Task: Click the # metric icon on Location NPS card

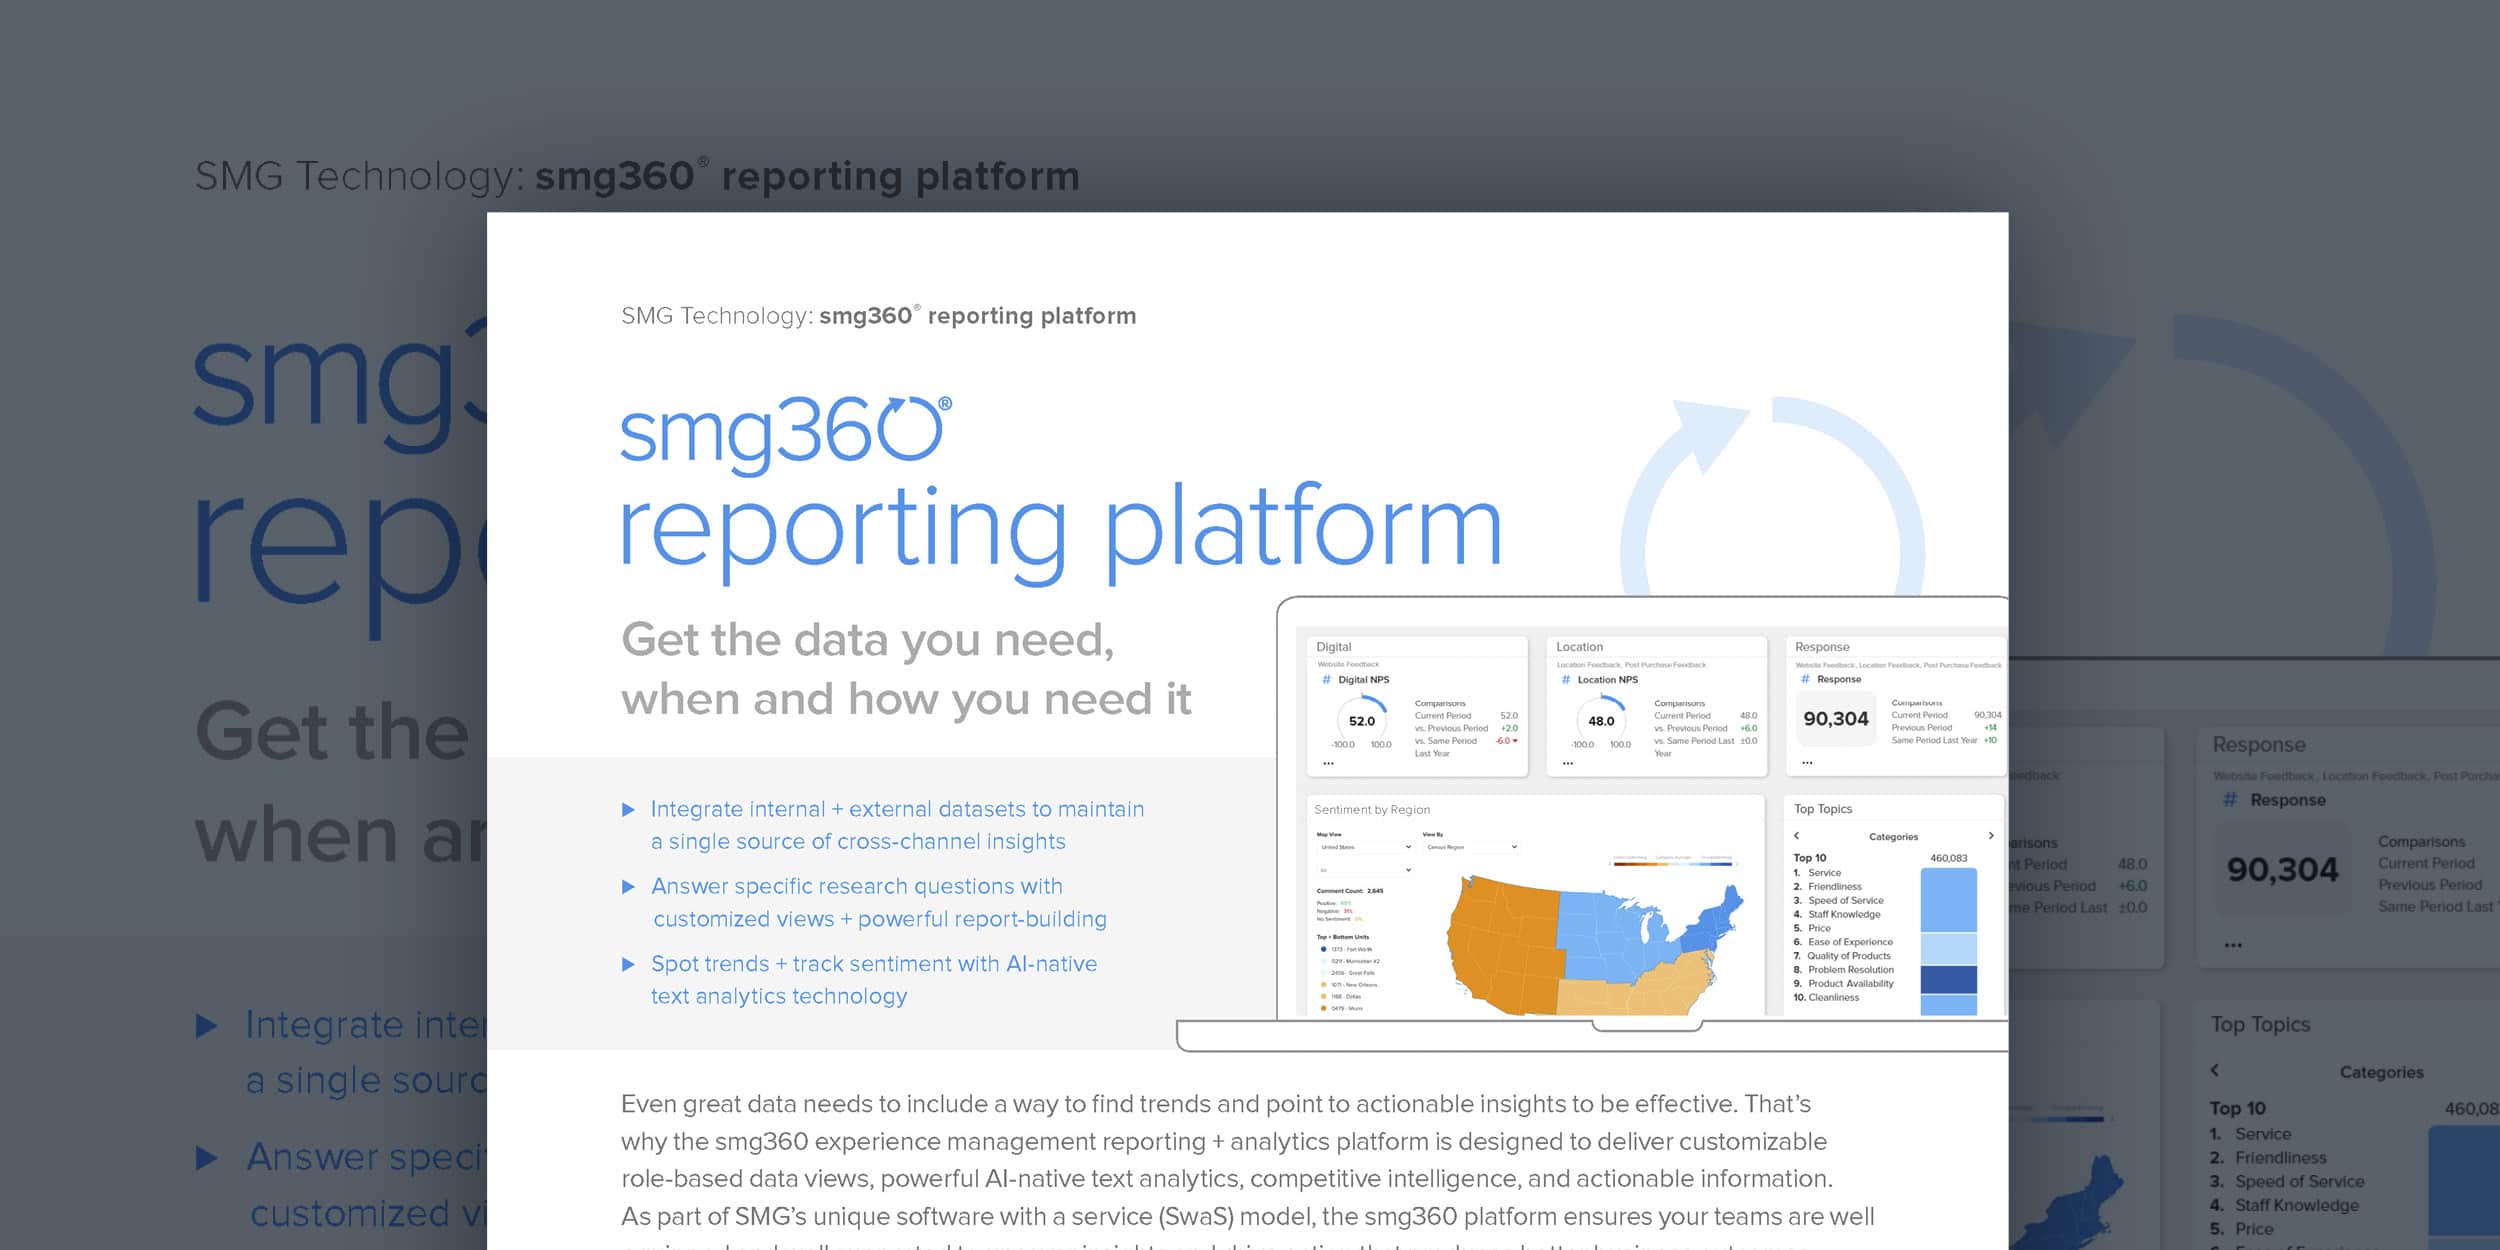Action: coord(1566,680)
